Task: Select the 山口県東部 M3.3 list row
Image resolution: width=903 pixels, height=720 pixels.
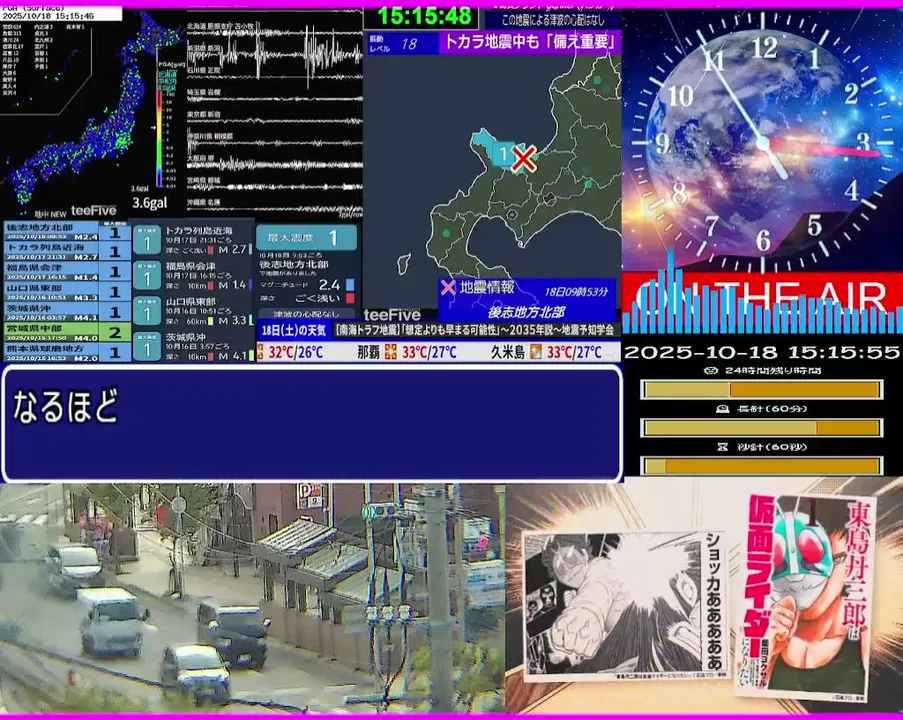Action: [67, 292]
